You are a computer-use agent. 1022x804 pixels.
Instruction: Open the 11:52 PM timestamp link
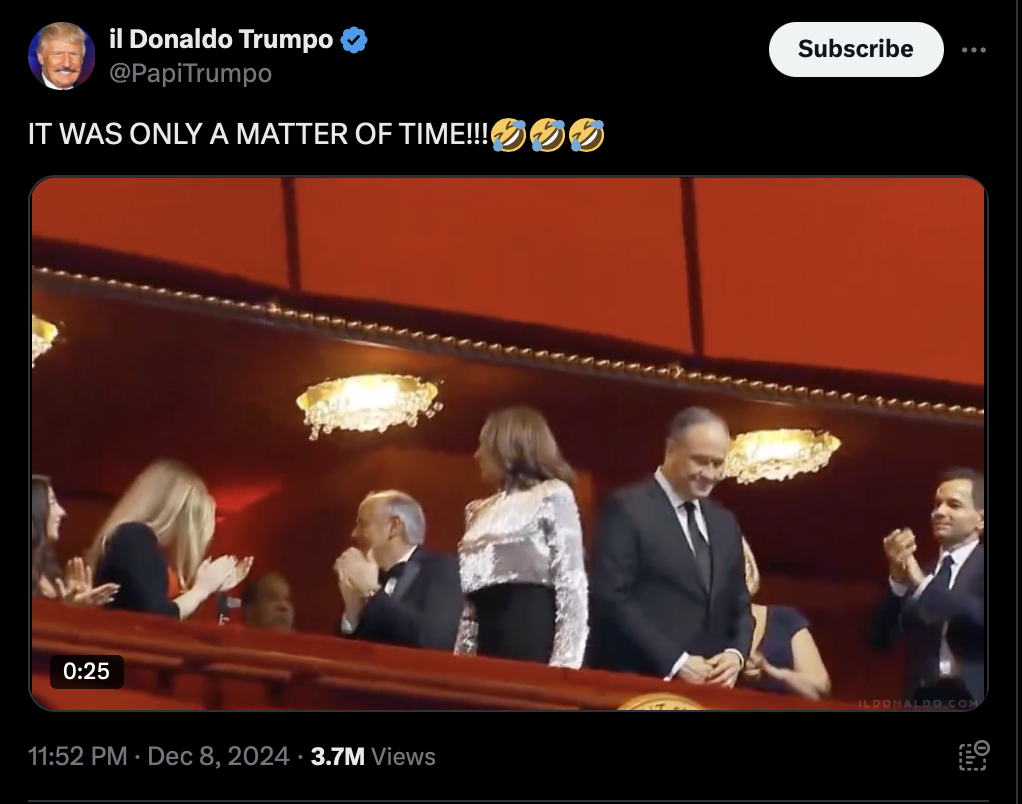click(x=78, y=756)
